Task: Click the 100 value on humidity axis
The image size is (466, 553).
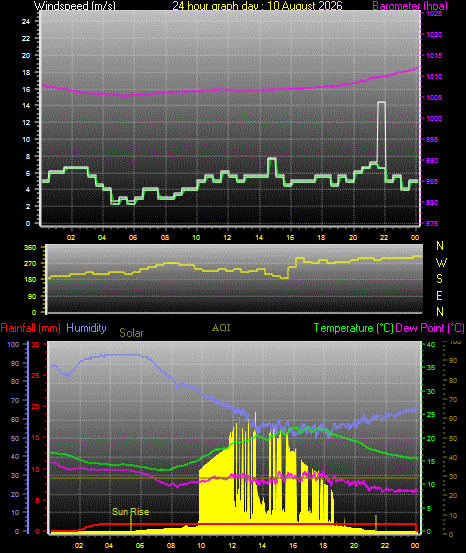Action: pyautogui.click(x=13, y=345)
